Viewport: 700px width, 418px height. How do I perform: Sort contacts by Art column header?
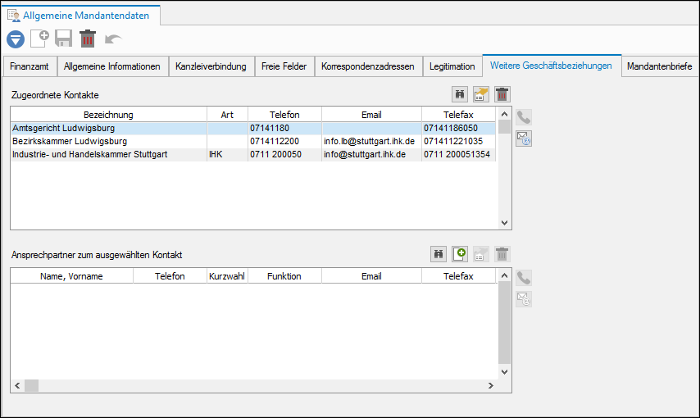coord(227,115)
